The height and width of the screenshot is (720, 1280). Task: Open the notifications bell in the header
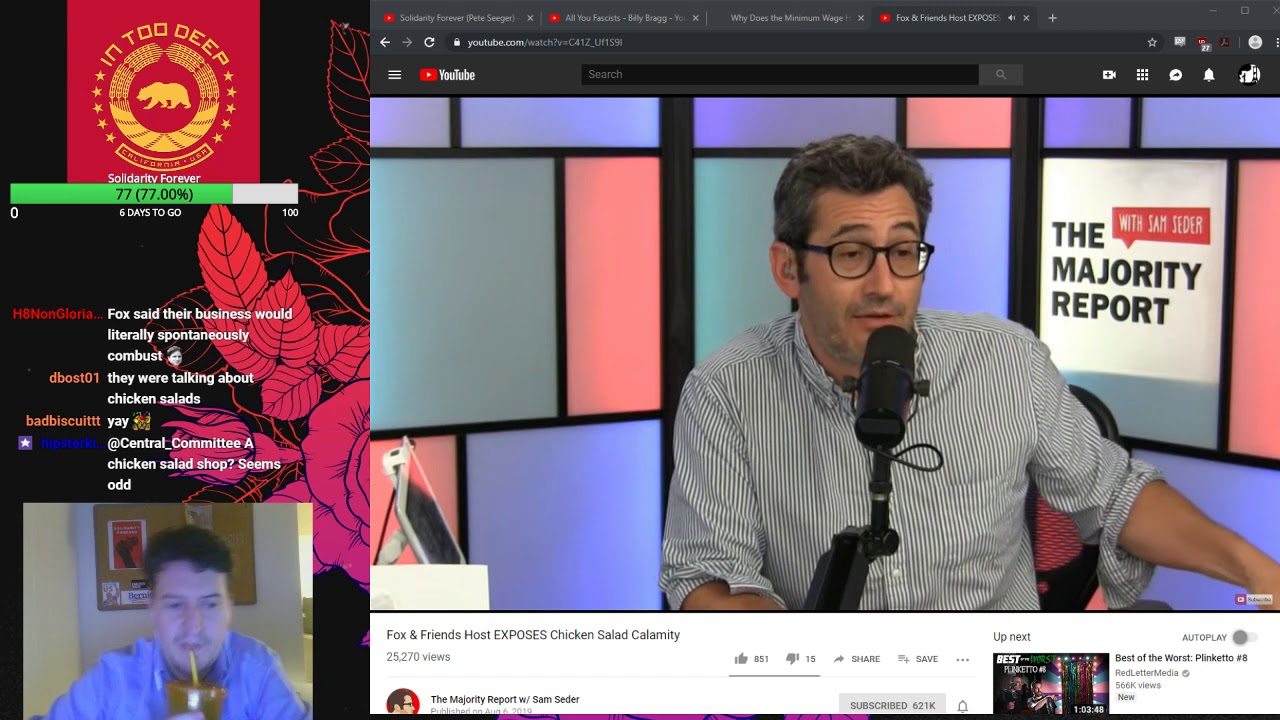click(1209, 75)
